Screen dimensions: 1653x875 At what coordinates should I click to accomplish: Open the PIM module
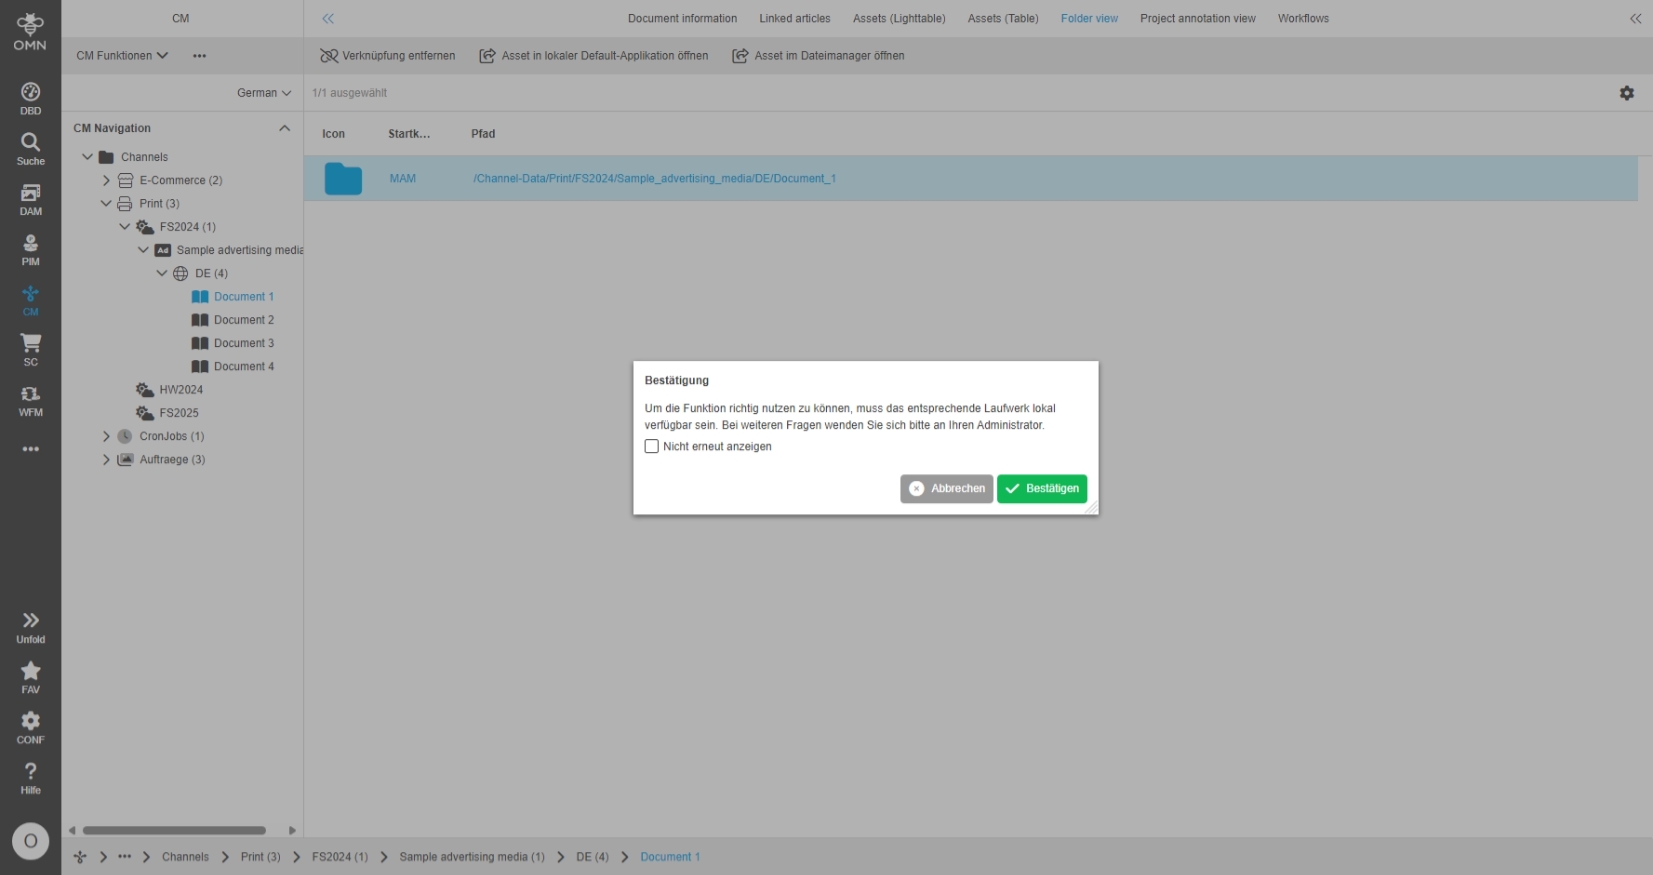[30, 250]
